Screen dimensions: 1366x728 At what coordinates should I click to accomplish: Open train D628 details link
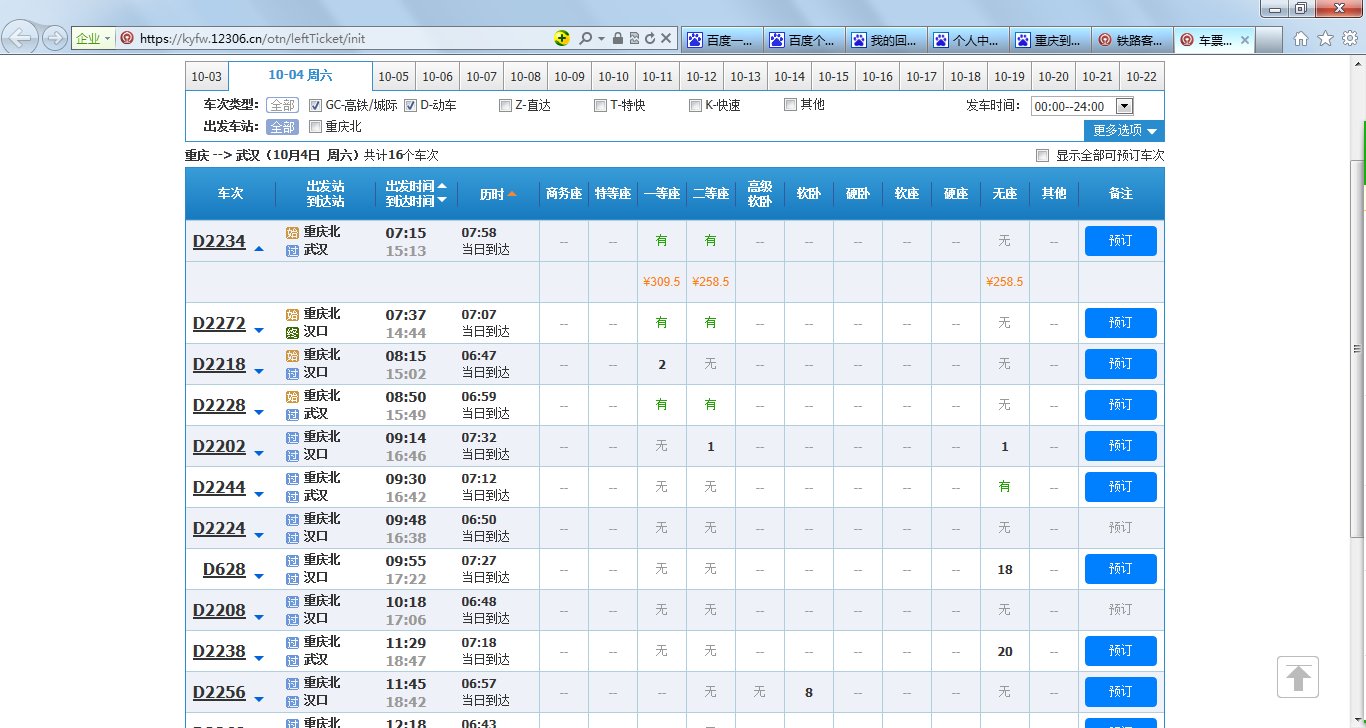(224, 569)
